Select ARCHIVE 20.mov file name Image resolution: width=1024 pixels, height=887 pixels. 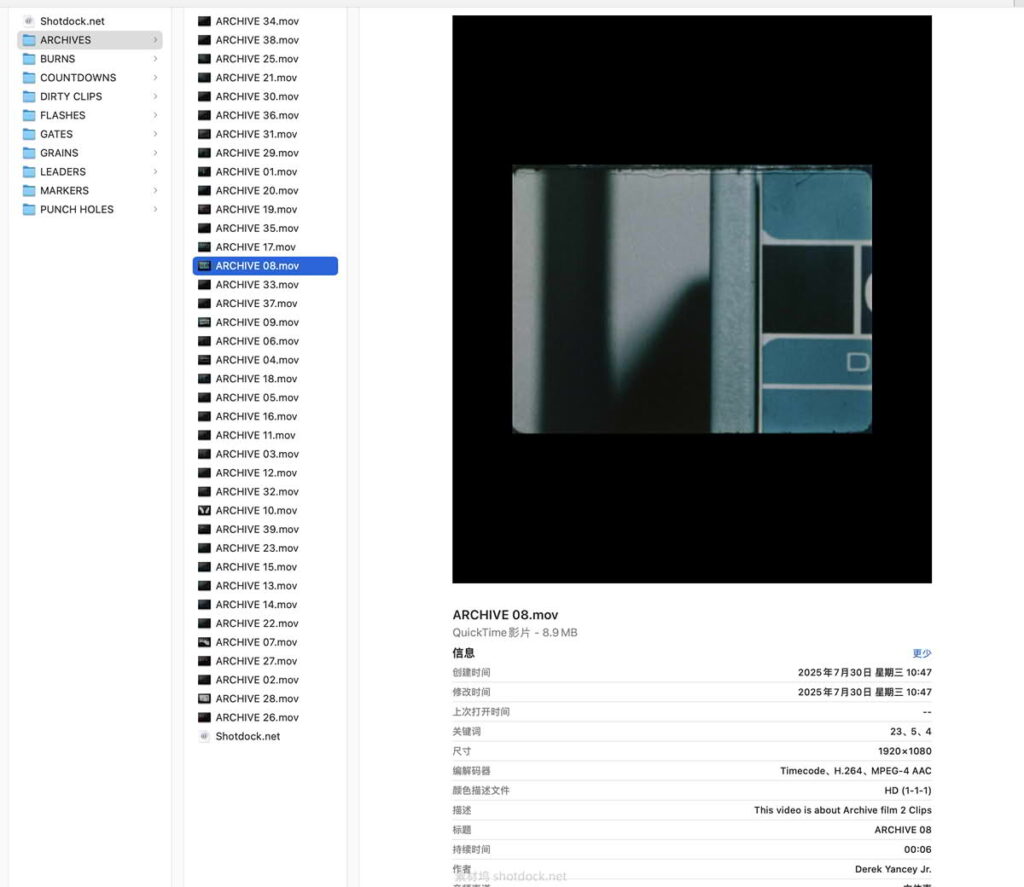point(257,191)
